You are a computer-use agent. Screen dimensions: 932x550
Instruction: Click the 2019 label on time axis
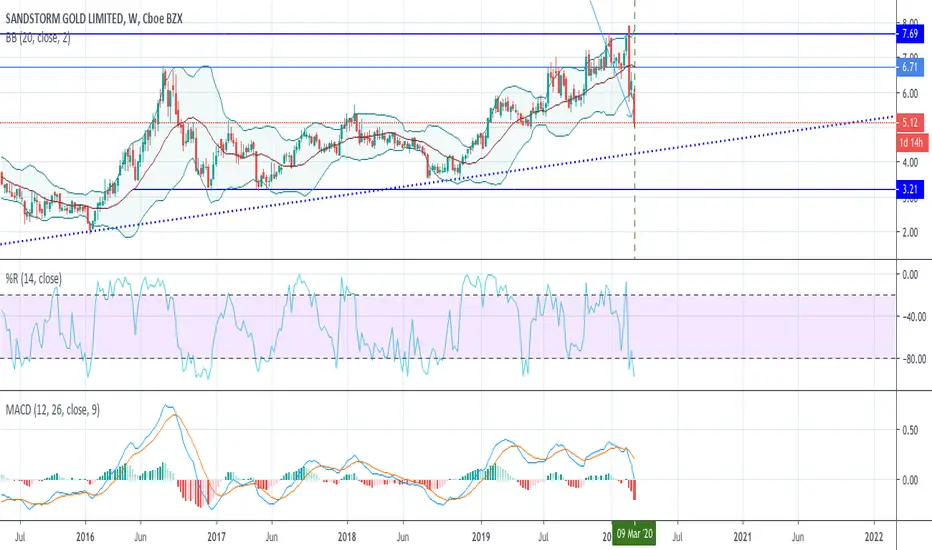coord(481,537)
